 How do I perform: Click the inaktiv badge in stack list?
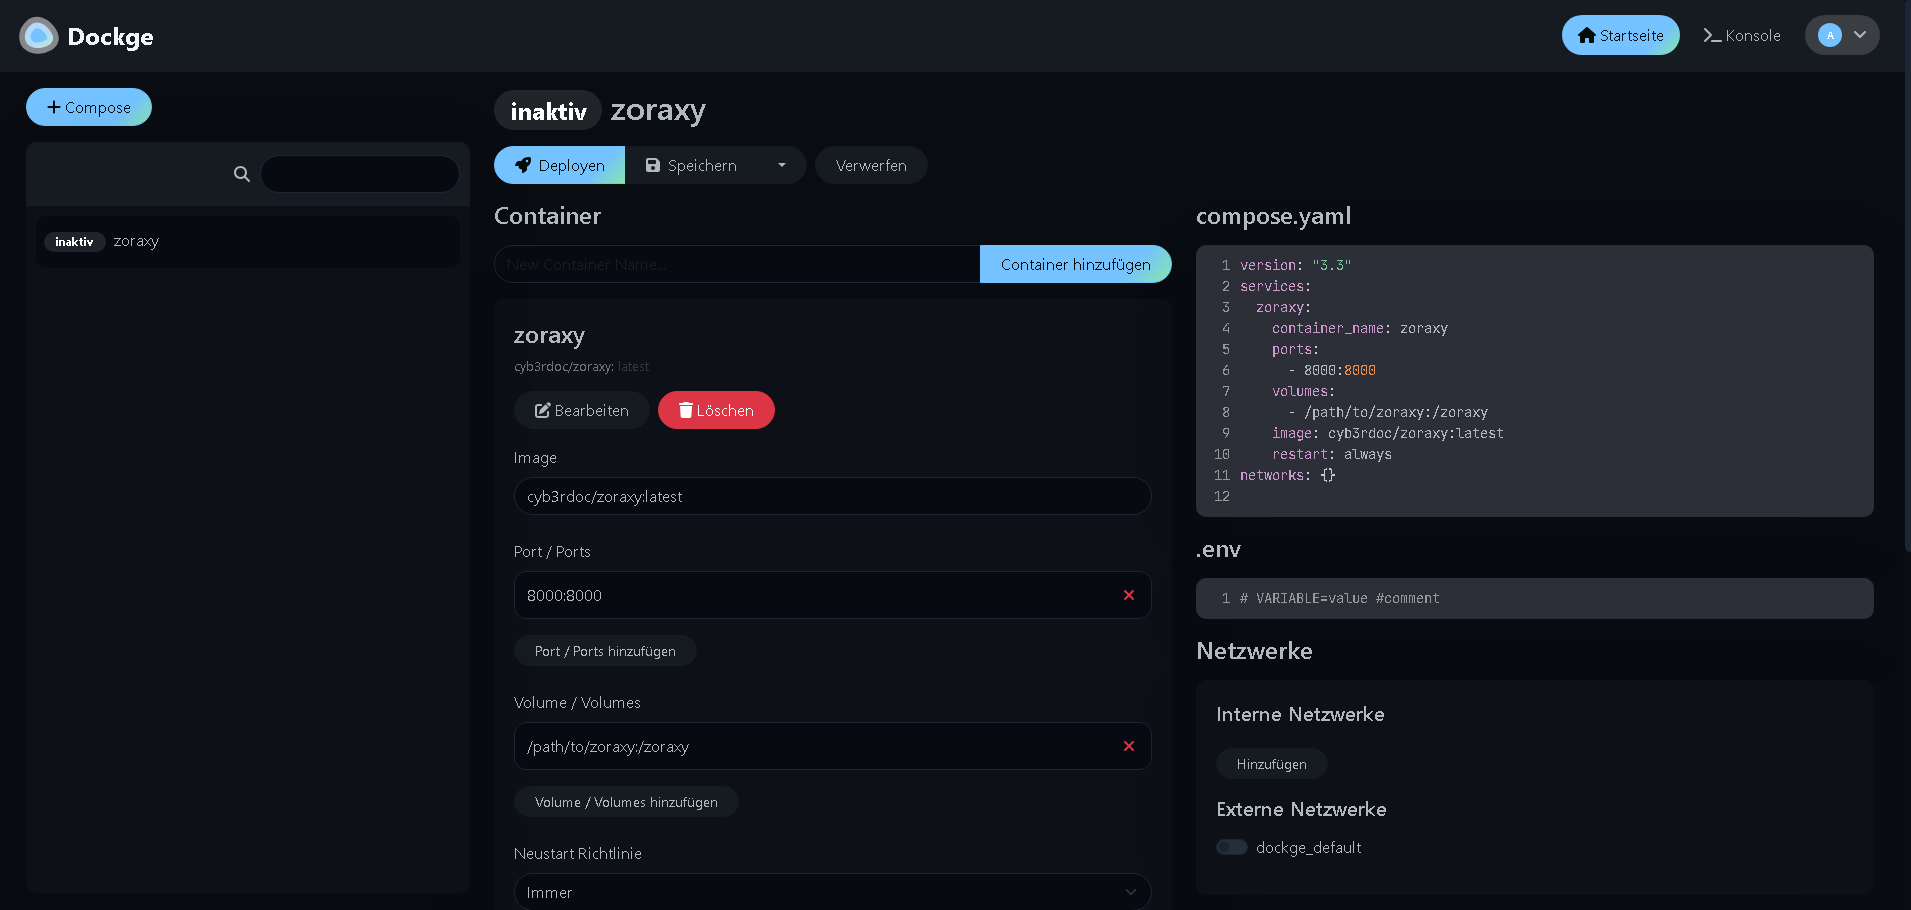click(74, 242)
